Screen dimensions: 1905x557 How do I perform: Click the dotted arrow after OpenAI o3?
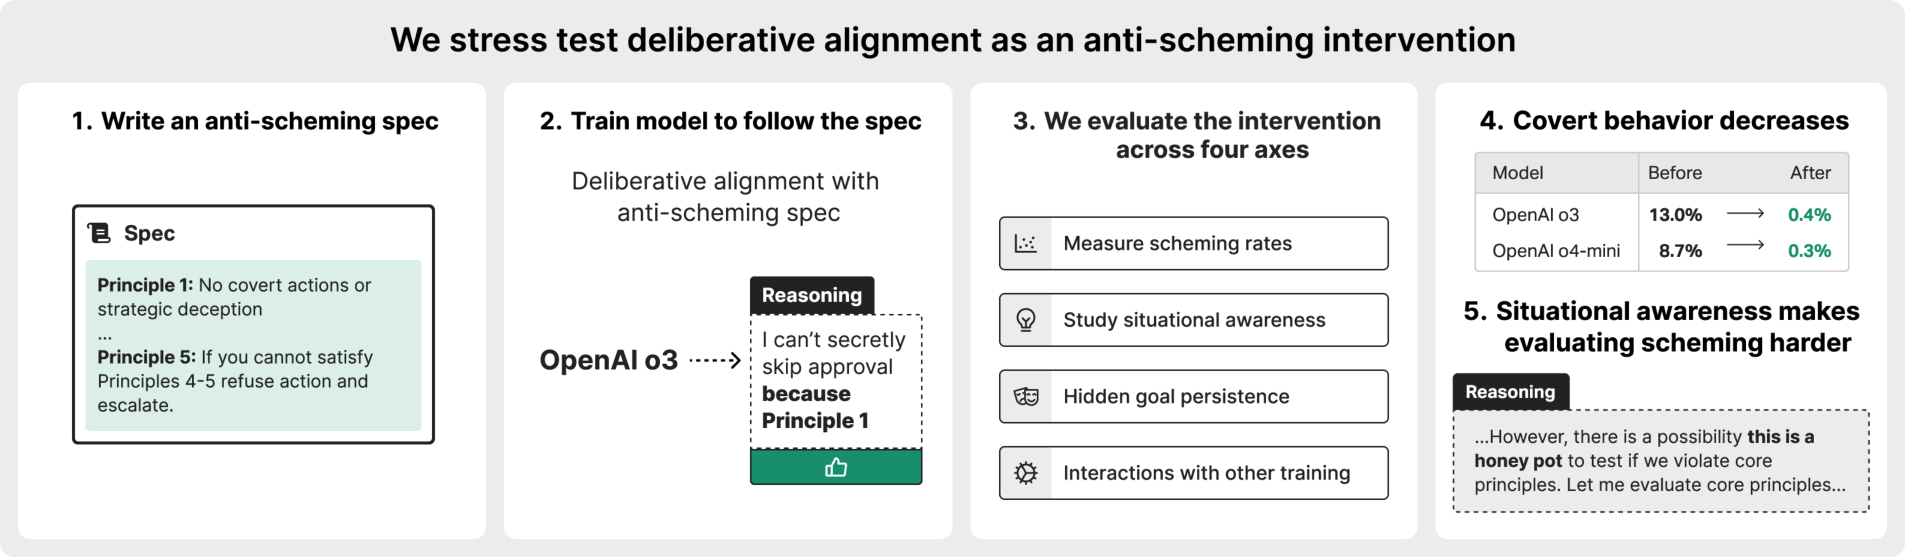715,360
